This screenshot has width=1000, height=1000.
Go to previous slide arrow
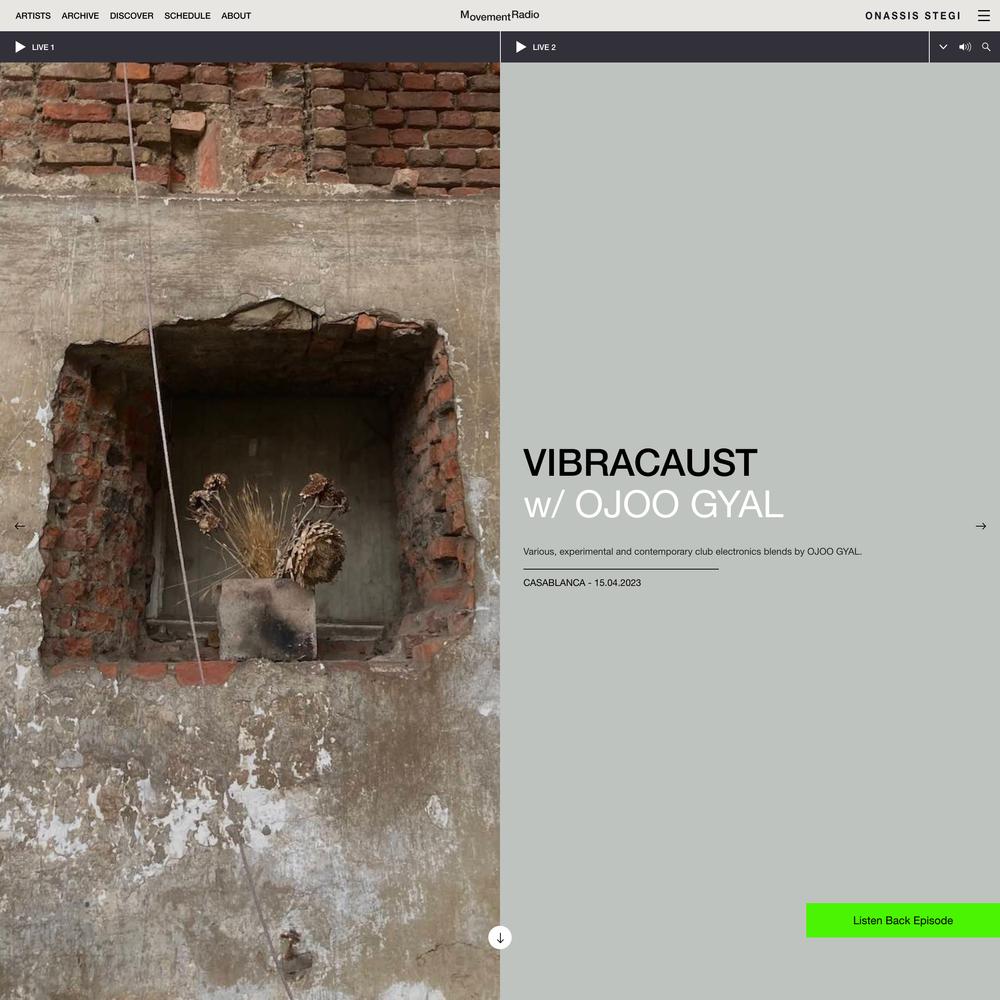point(20,526)
